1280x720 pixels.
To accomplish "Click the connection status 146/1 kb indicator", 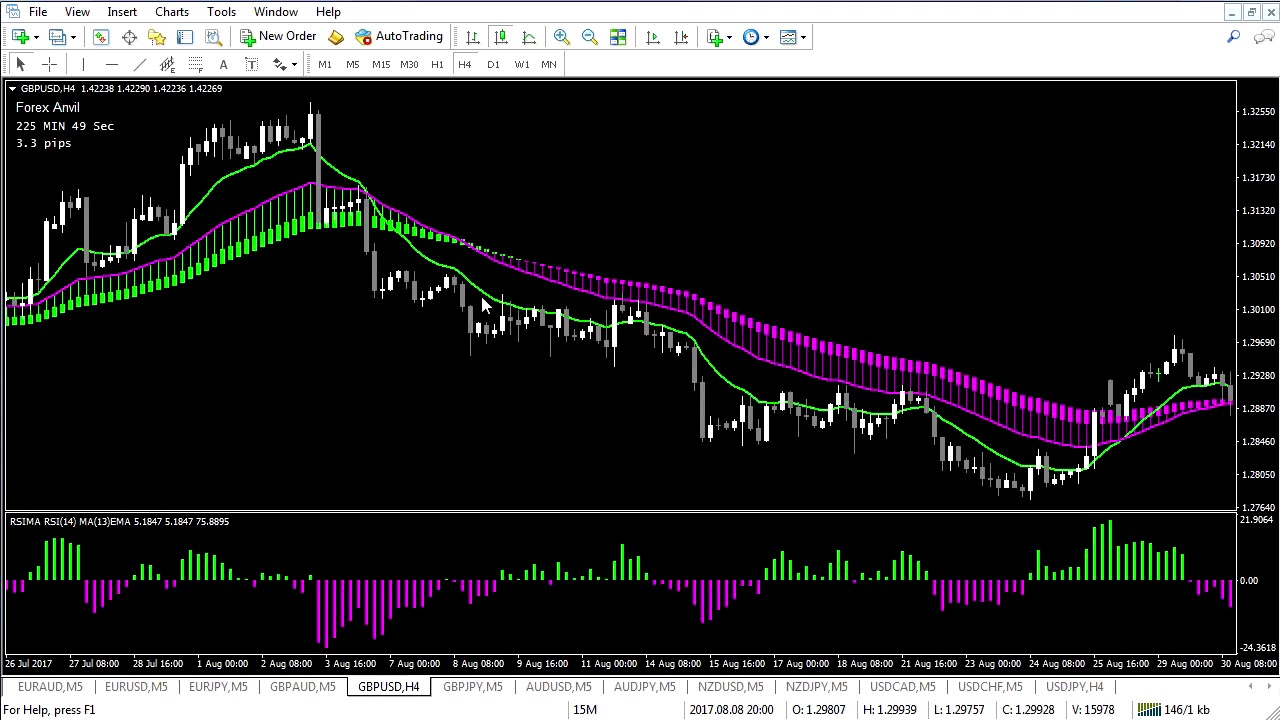I will click(x=1174, y=710).
